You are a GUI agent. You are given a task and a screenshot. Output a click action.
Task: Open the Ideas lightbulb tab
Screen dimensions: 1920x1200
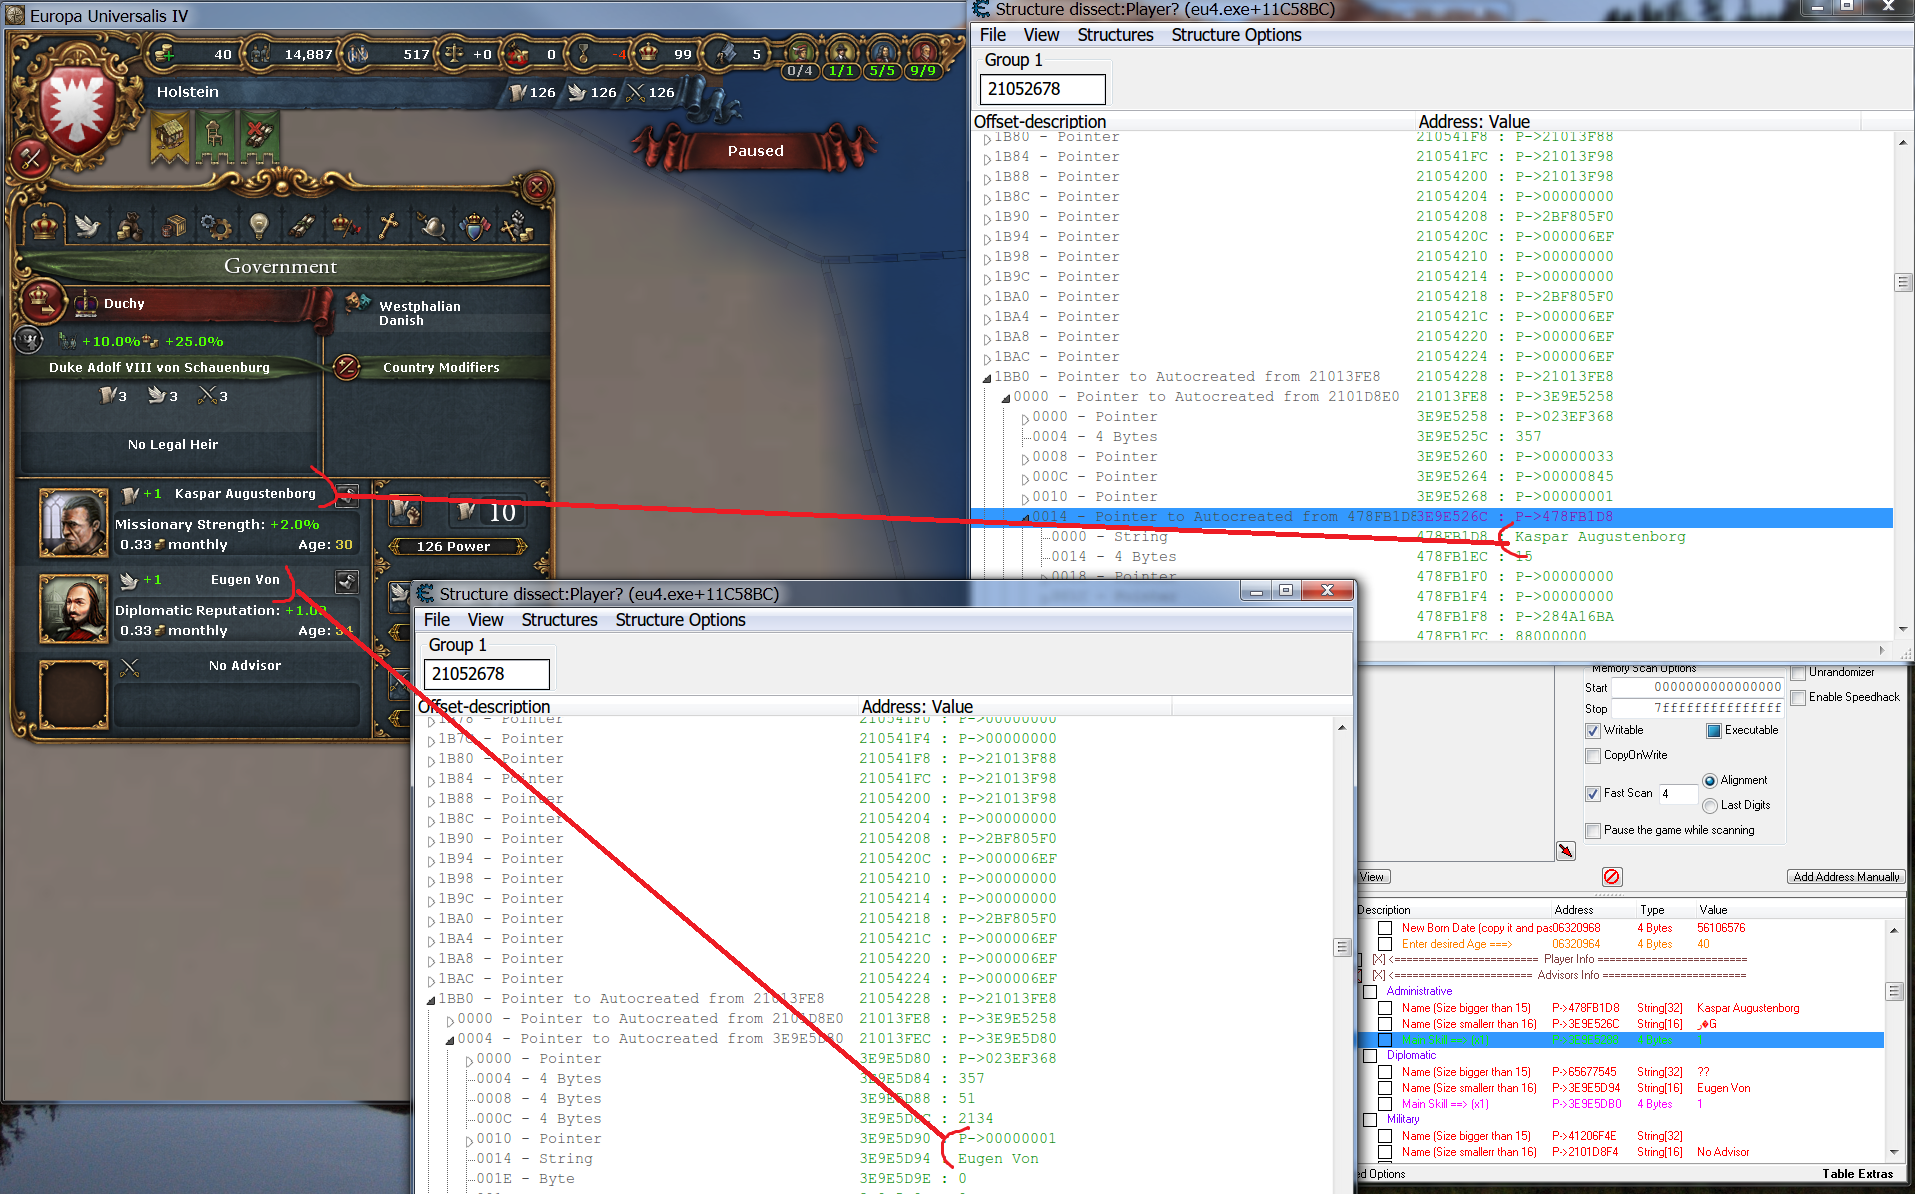click(x=259, y=226)
